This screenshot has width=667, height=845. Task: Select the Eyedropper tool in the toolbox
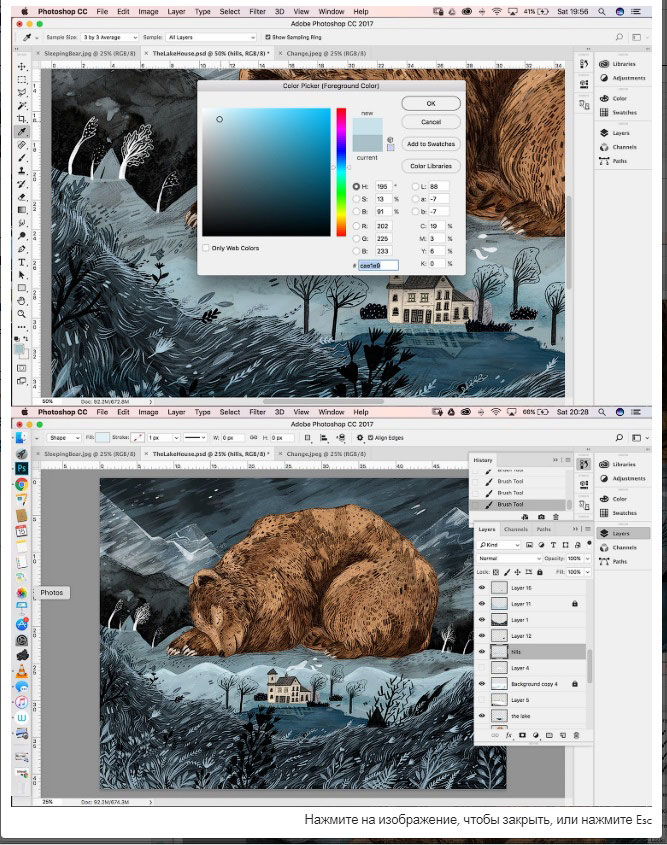[22, 131]
